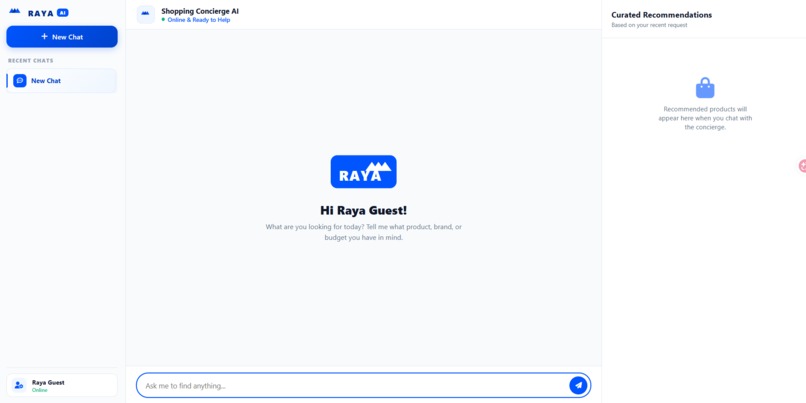Click the Curated Recommendations heading

coord(662,15)
